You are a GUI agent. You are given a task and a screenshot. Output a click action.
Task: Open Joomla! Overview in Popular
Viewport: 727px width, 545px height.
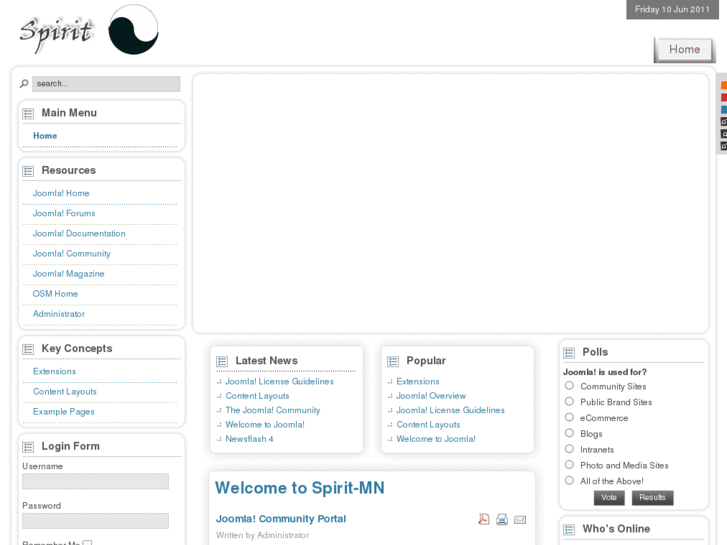point(431,396)
